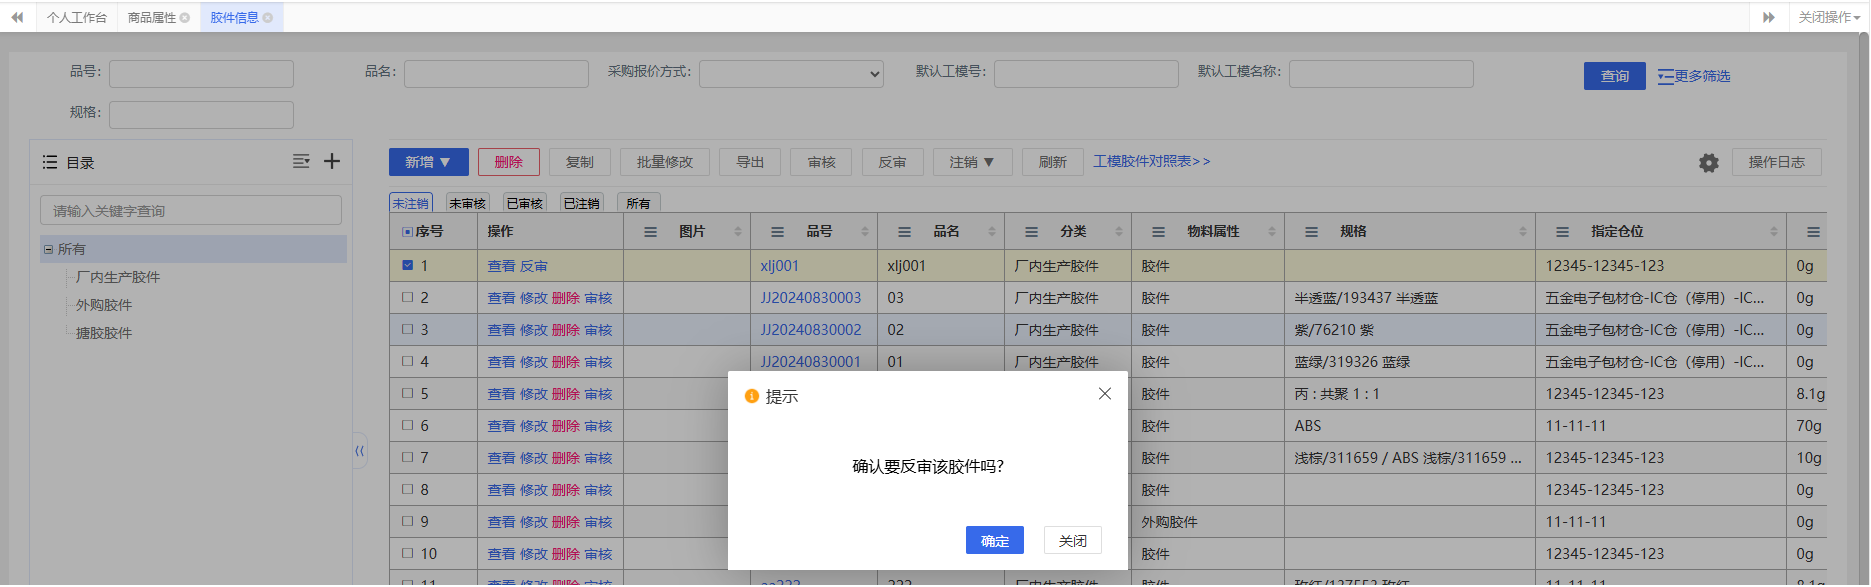Select the 已注销 filter tab

click(x=582, y=203)
